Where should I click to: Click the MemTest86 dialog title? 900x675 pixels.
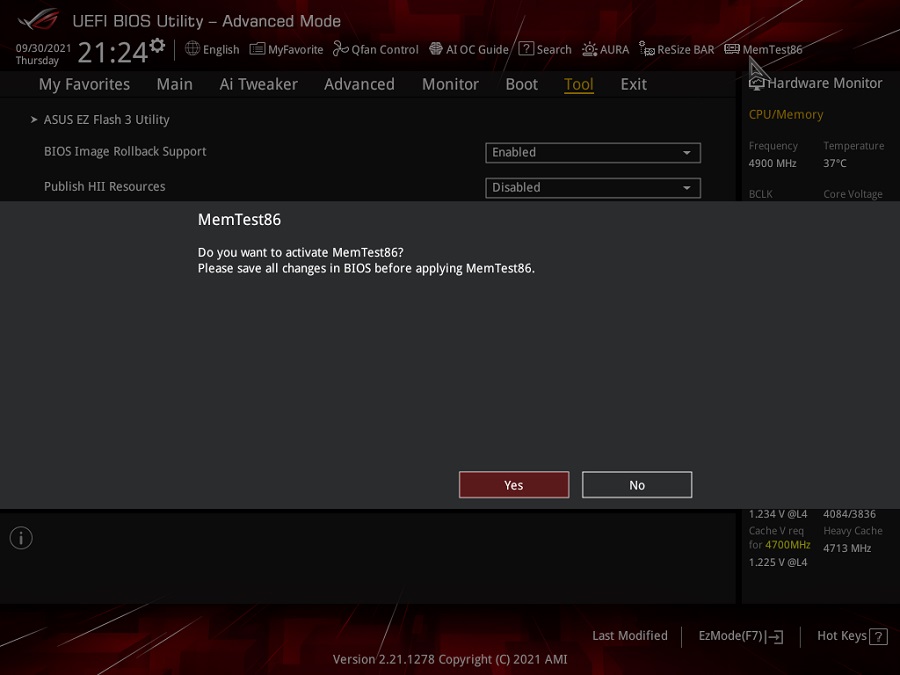[x=239, y=220]
